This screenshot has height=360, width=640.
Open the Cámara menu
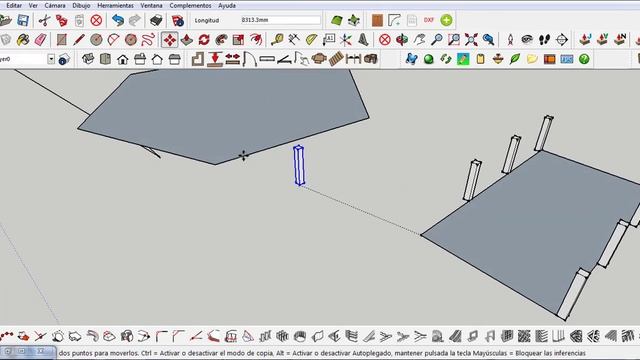[55, 6]
